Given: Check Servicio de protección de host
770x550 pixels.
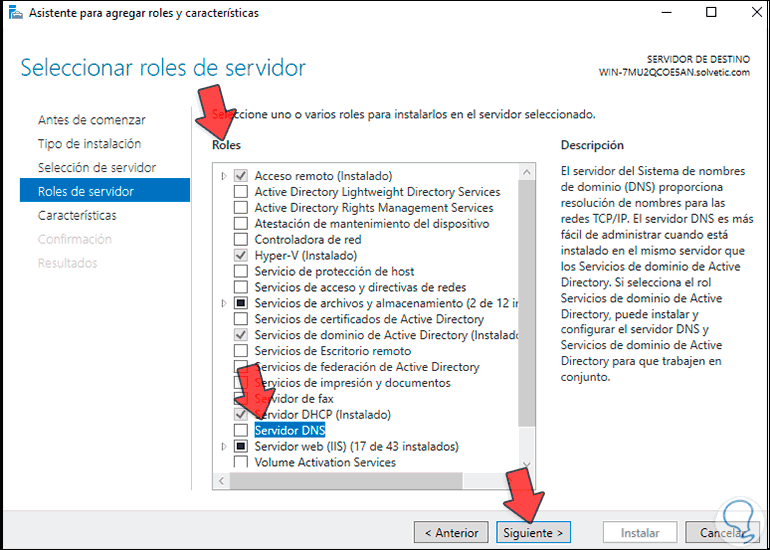Looking at the screenshot, I should point(241,271).
